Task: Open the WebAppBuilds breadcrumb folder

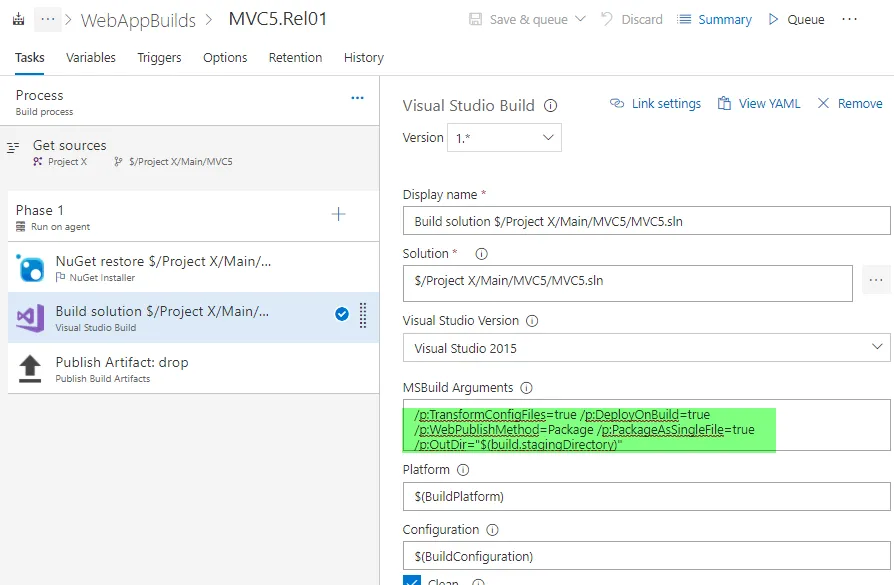Action: tap(138, 20)
